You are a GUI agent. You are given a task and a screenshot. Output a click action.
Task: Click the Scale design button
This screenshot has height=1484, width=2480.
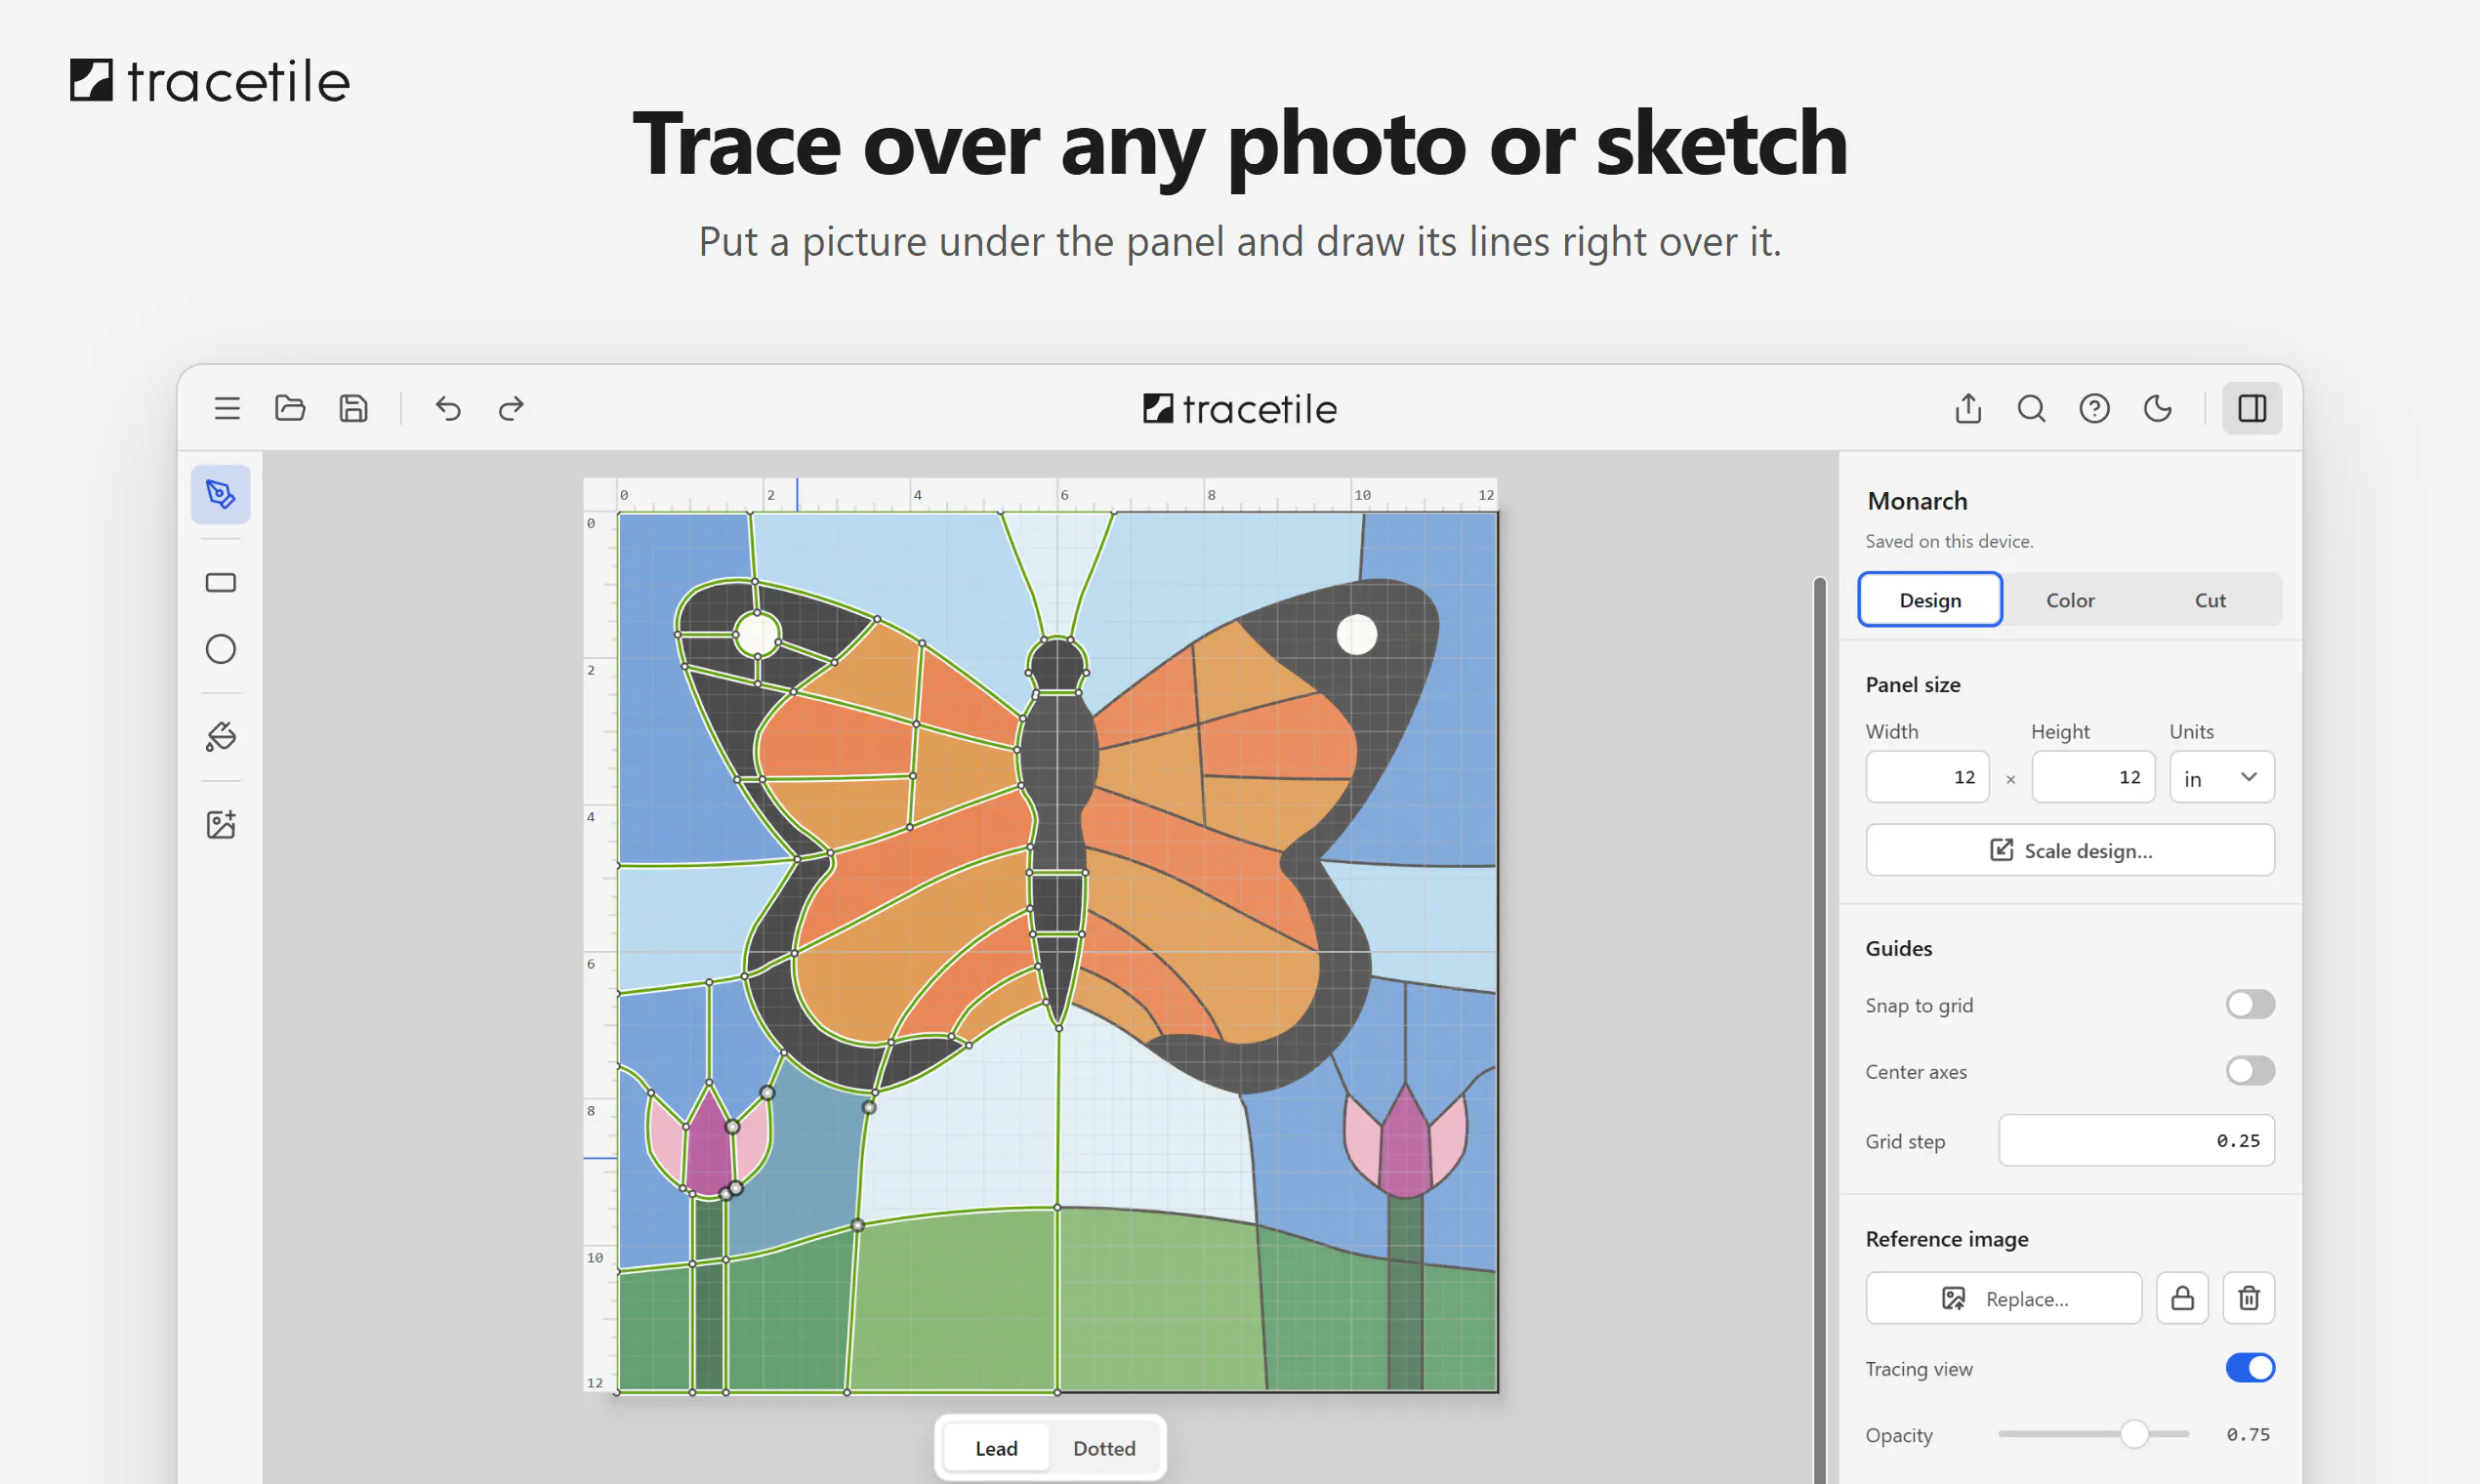point(2070,850)
